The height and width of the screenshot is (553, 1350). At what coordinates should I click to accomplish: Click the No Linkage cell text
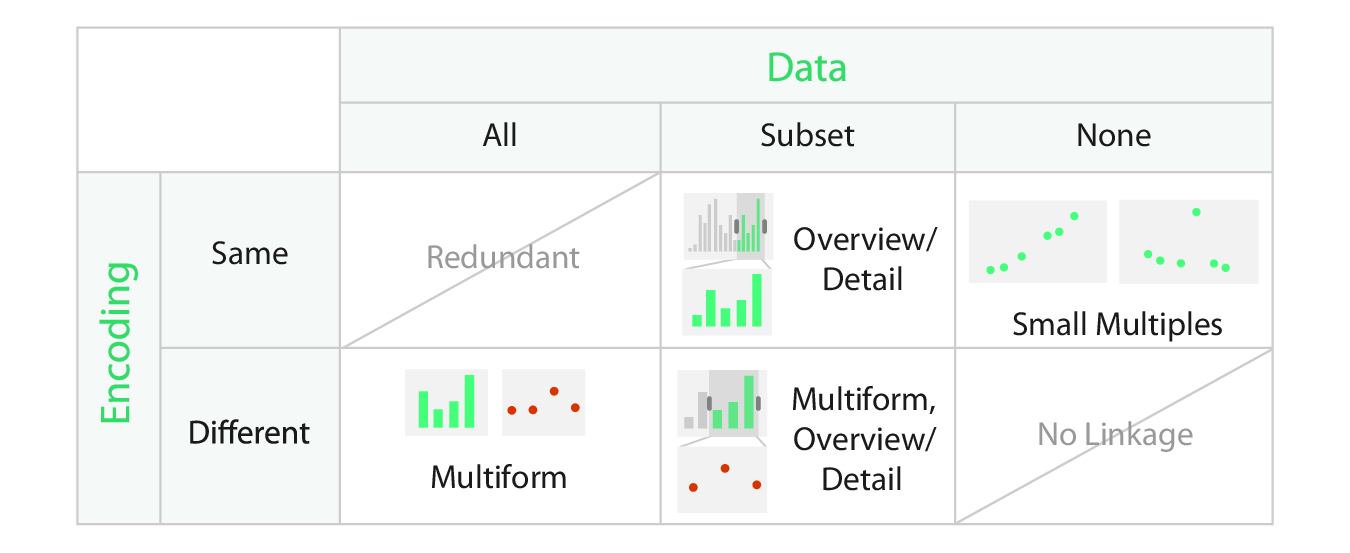1115,434
